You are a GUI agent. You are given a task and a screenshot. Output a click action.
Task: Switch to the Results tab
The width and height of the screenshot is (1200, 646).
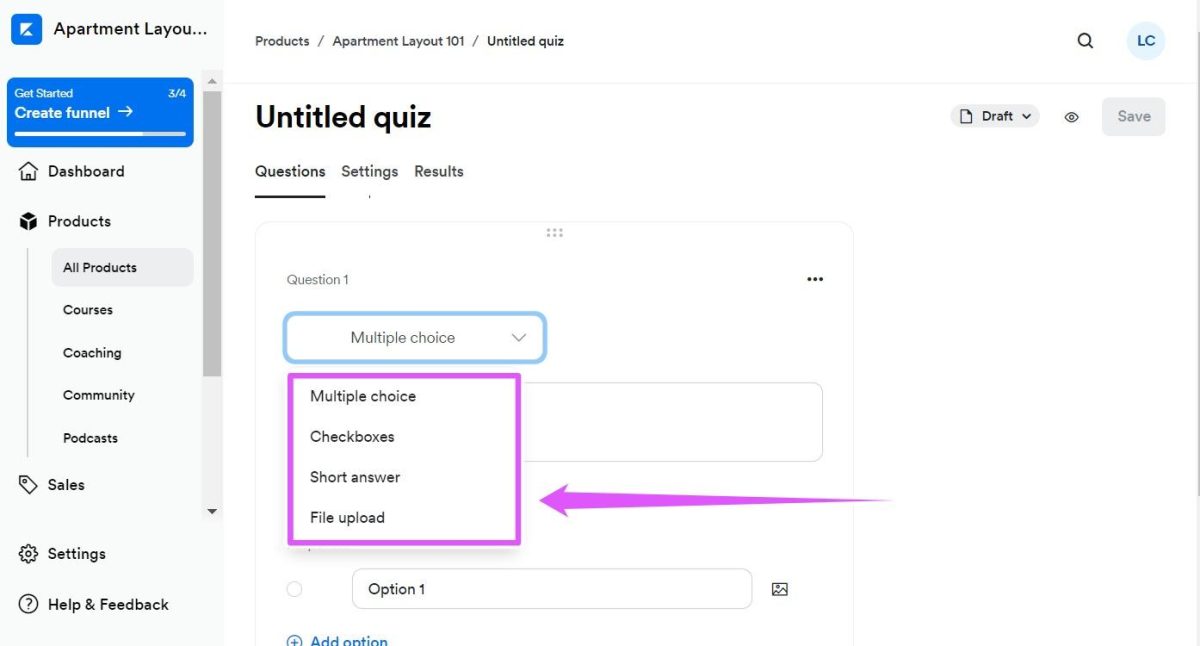(439, 171)
